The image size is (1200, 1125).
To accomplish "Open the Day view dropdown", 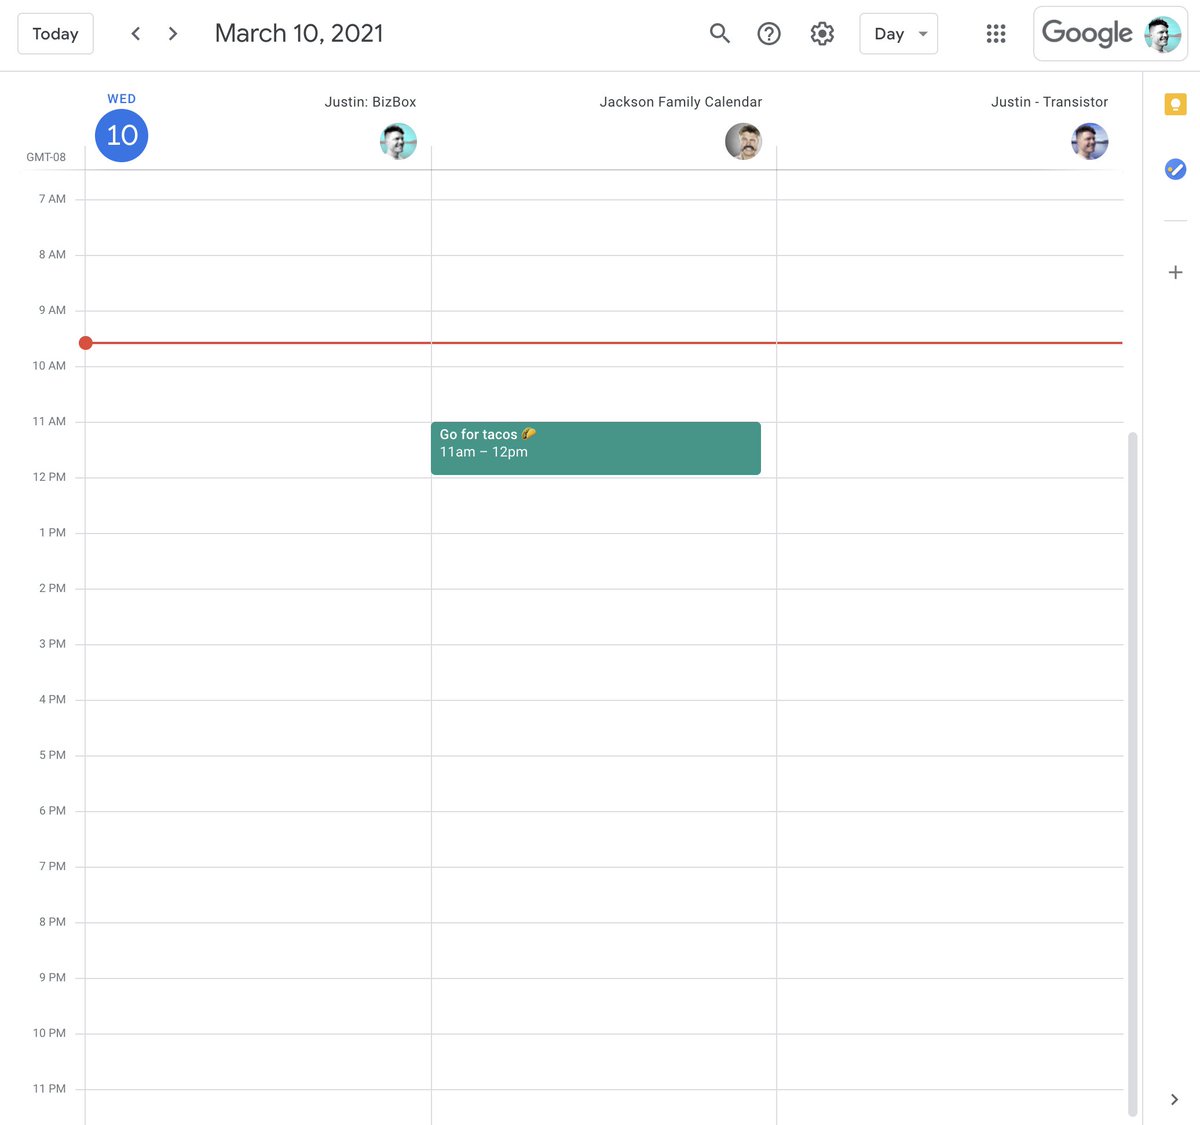I will (898, 34).
